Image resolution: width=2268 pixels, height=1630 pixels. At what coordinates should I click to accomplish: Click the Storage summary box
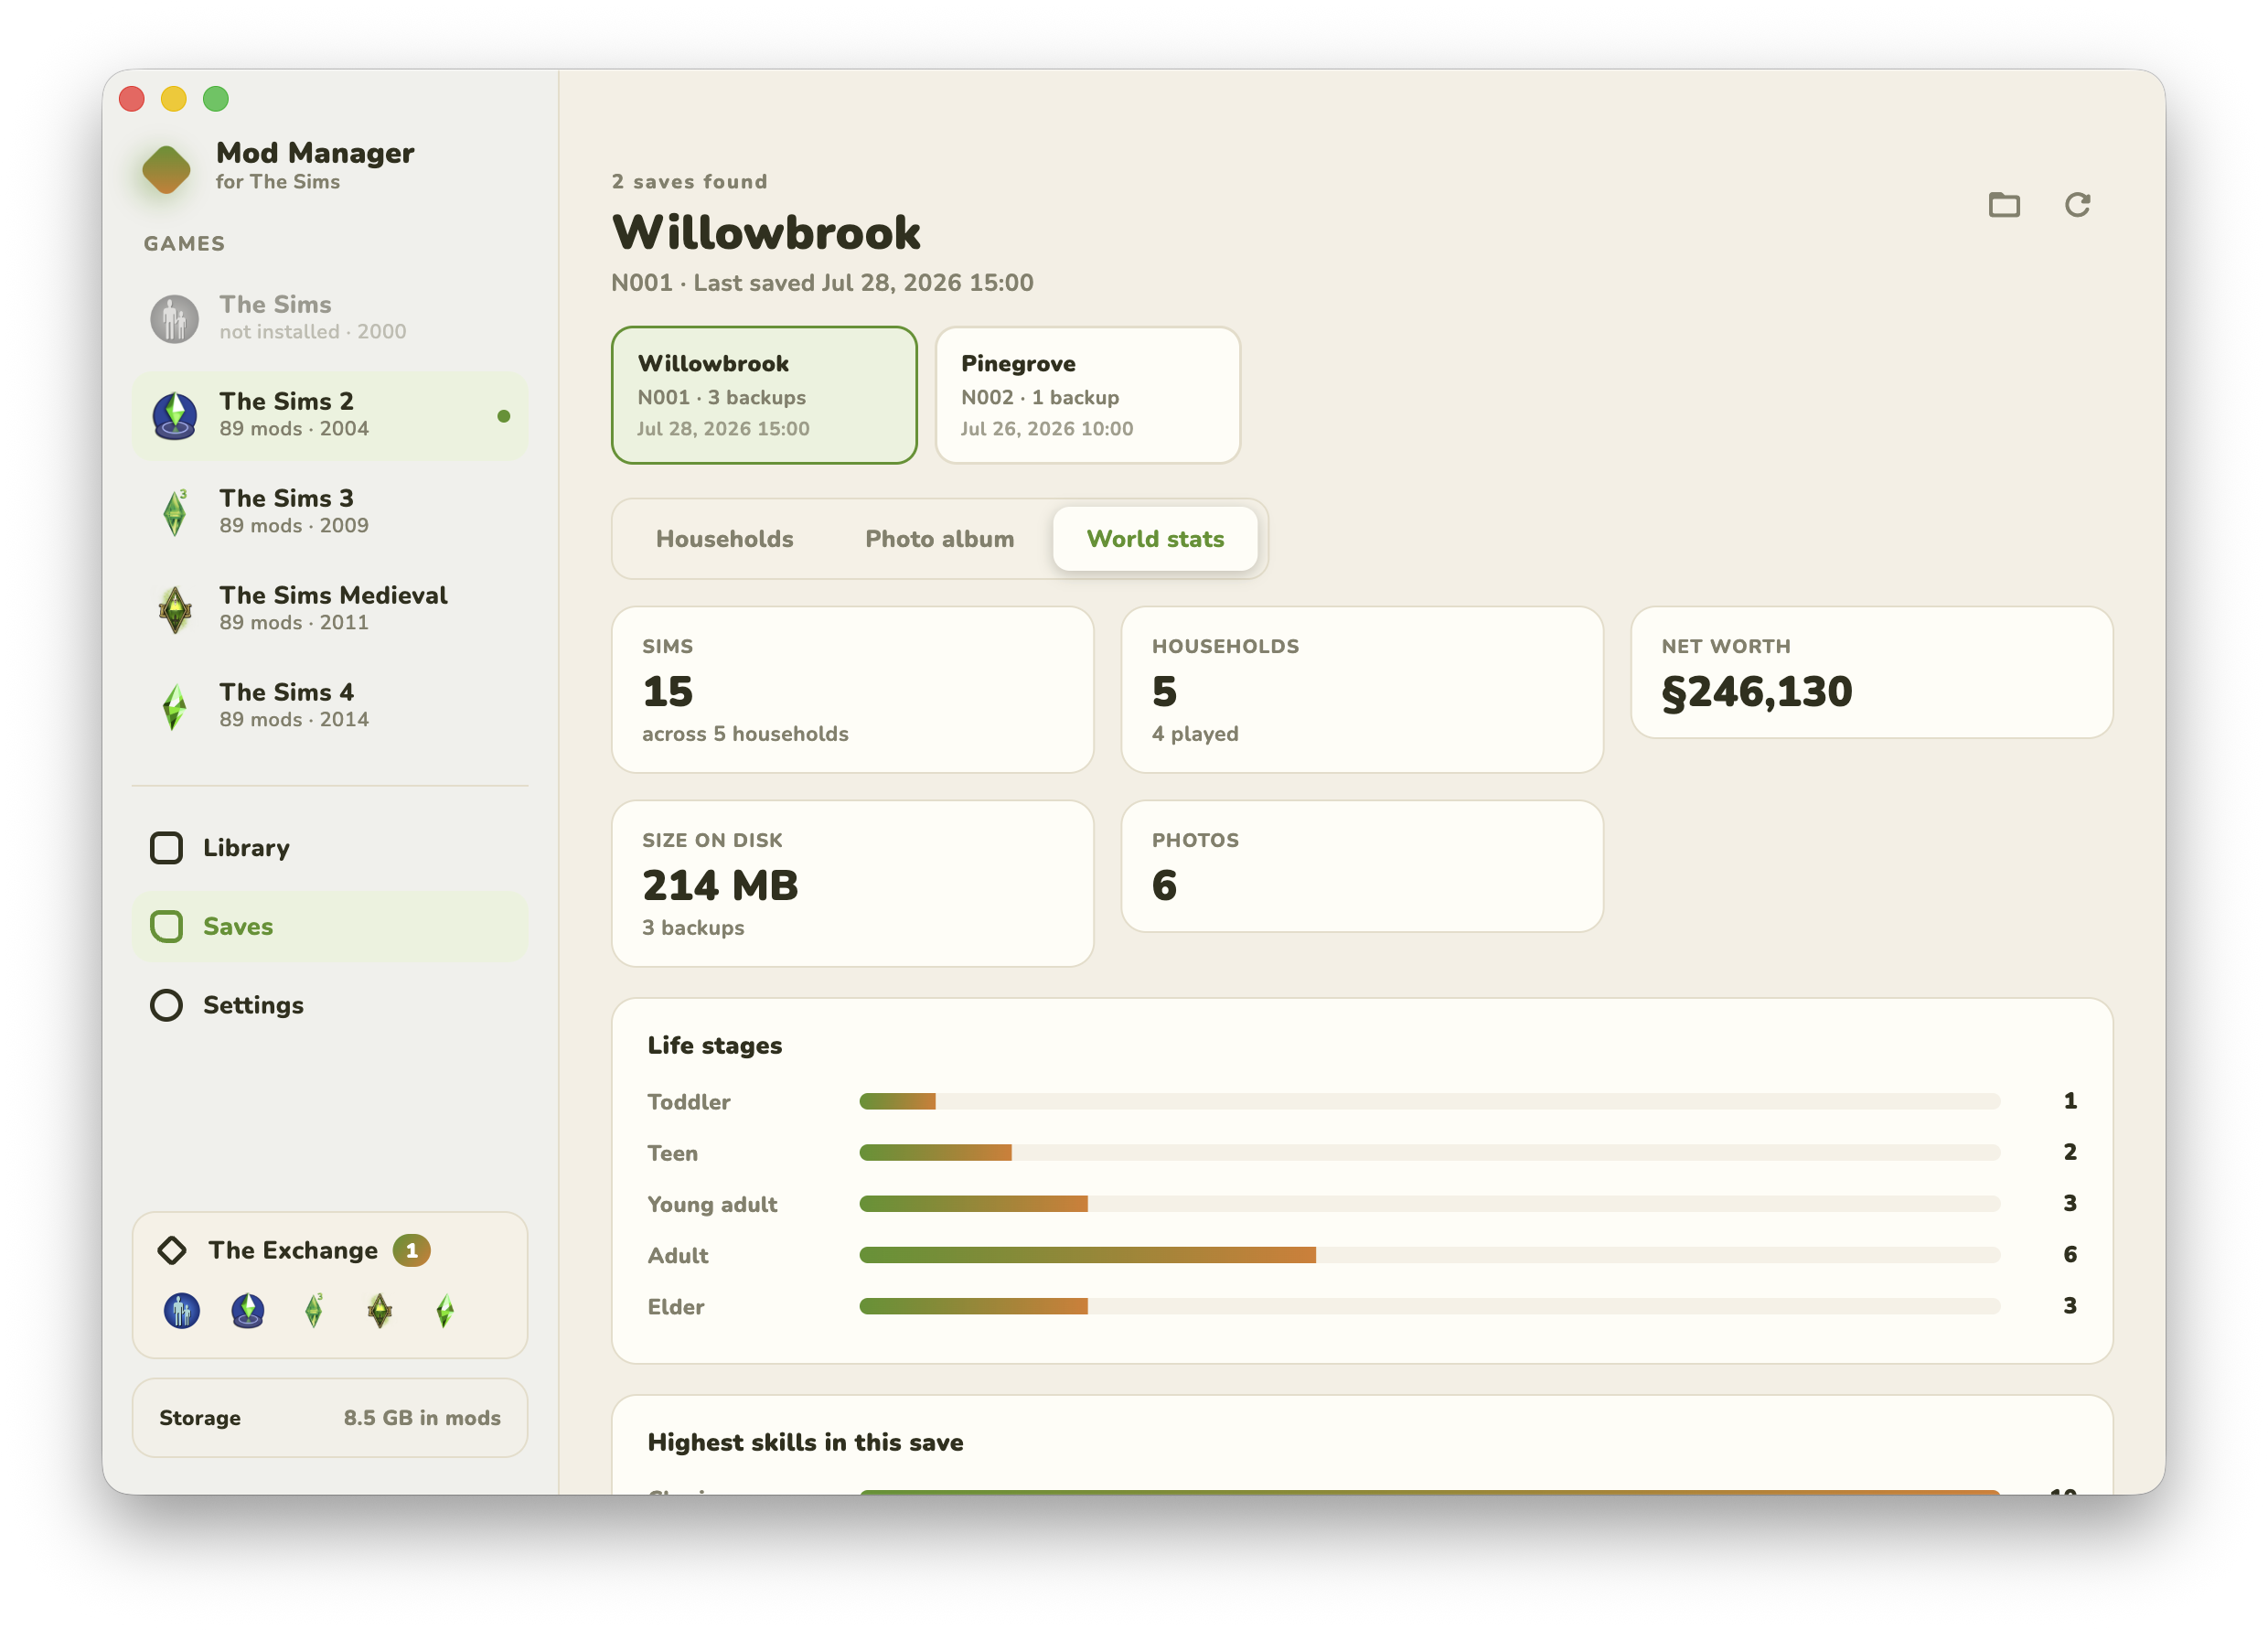tap(330, 1418)
